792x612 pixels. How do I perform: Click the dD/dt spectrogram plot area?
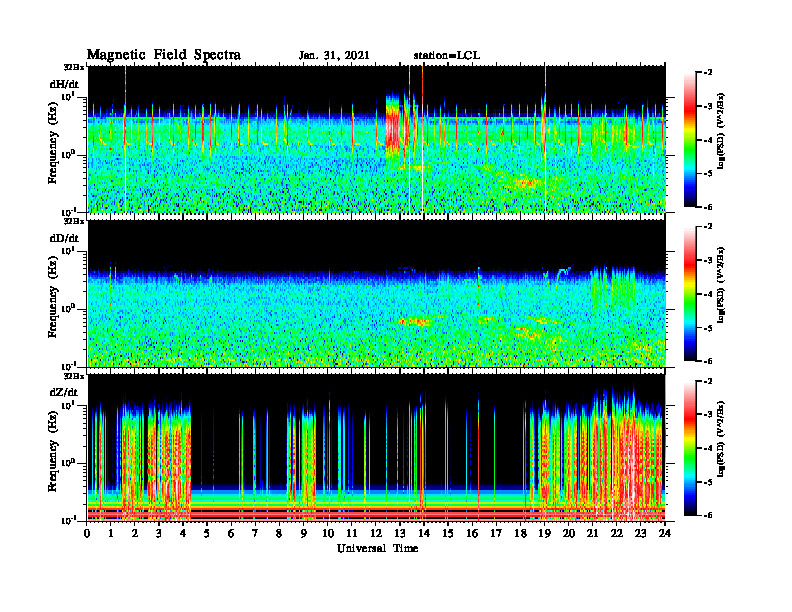click(377, 293)
